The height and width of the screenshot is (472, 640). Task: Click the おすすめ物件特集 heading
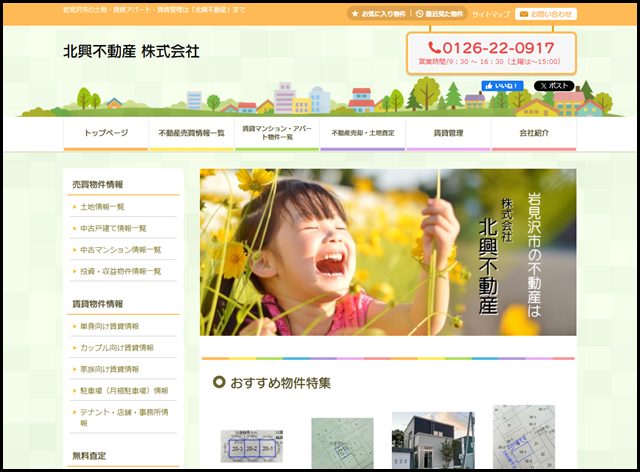point(280,383)
